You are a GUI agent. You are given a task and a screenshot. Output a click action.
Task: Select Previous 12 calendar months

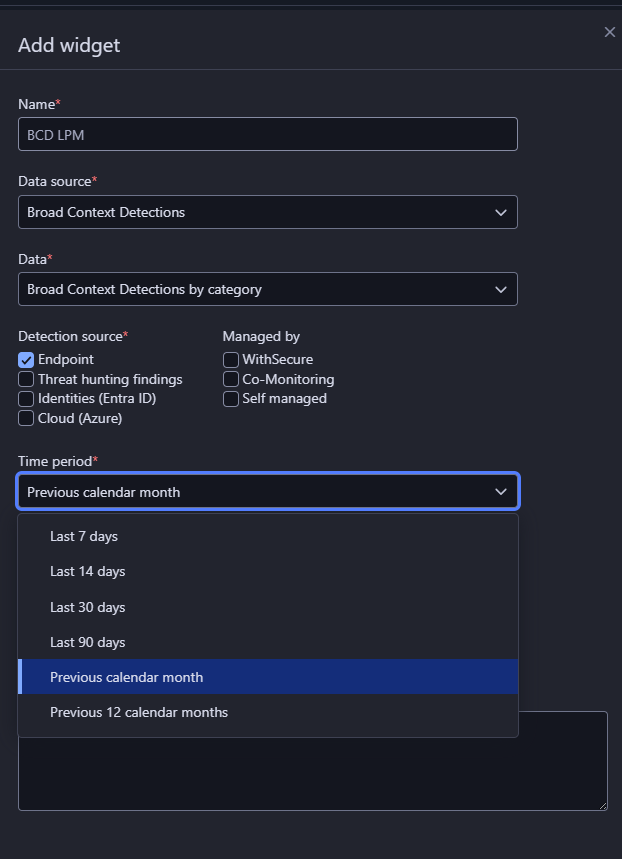pyautogui.click(x=267, y=712)
